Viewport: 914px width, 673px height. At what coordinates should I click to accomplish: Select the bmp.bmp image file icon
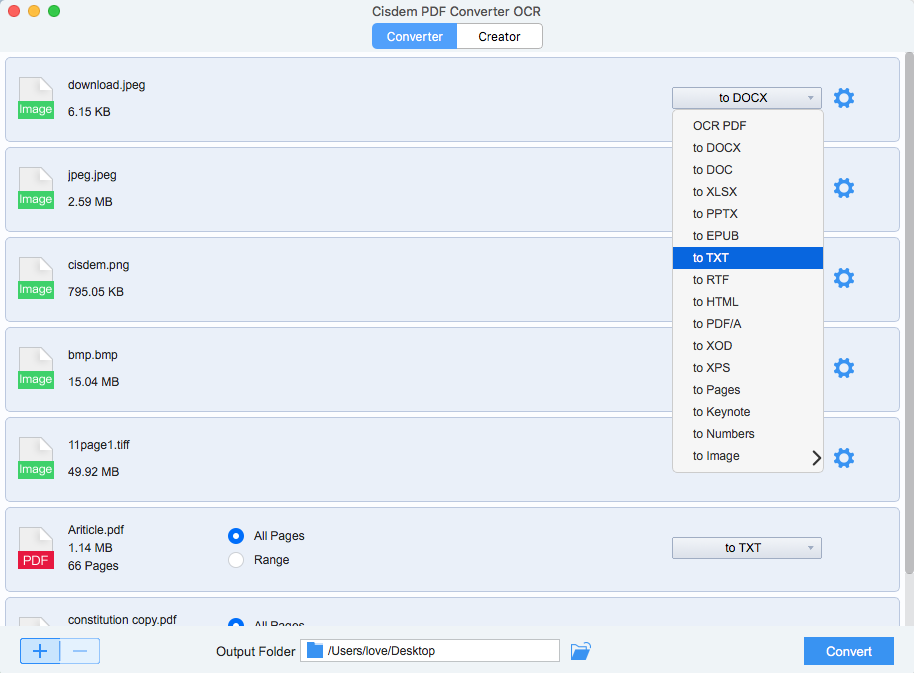click(36, 368)
